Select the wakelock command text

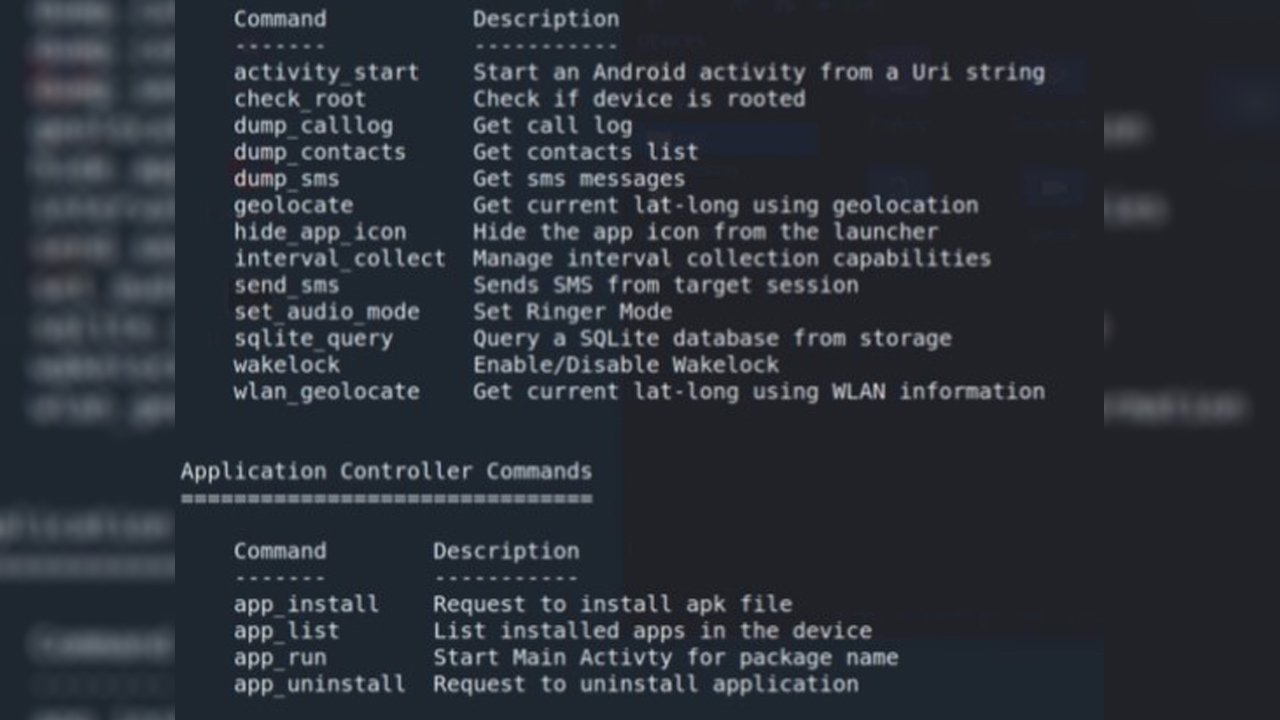286,365
